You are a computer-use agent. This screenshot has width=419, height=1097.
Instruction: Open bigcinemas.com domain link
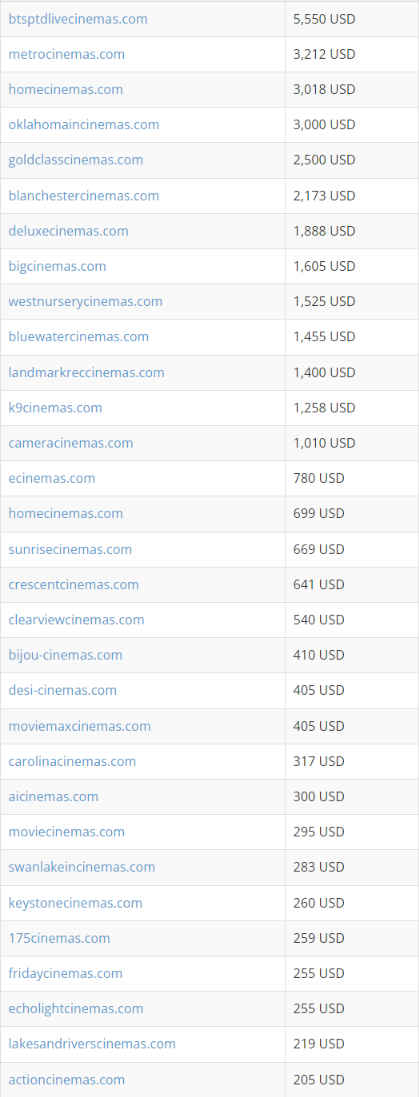(x=57, y=267)
